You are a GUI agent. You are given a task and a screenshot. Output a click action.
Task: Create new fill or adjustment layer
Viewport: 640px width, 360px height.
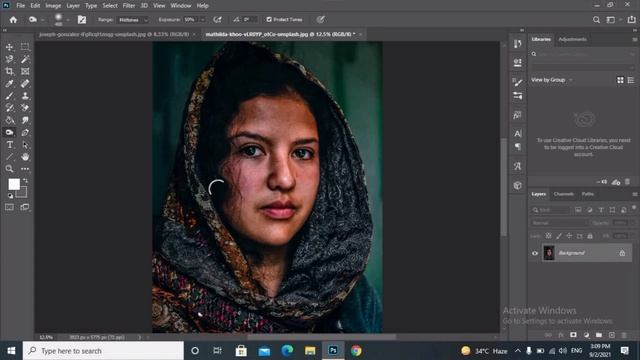tap(587, 335)
